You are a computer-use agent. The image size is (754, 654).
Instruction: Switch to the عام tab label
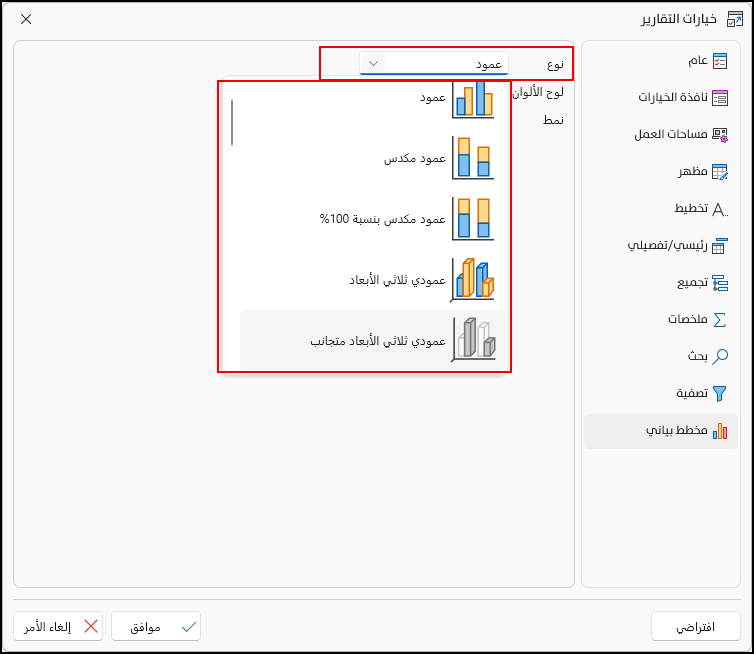[x=698, y=61]
